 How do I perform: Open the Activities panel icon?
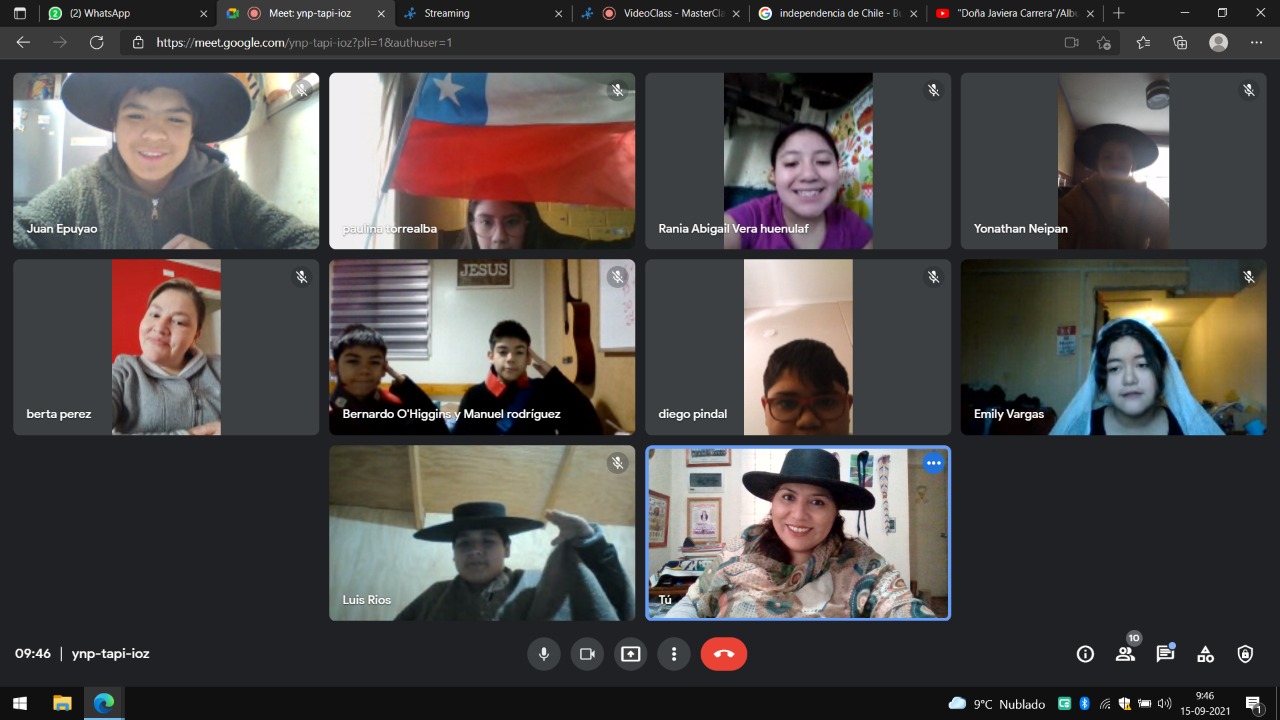1205,654
